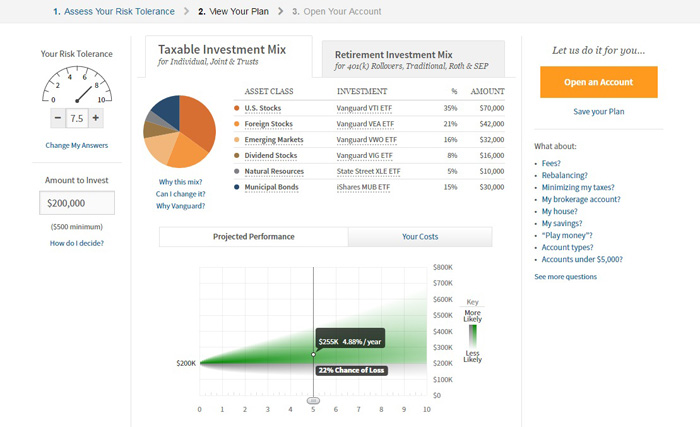
Task: Open Rebalancing? question link
Action: (x=565, y=176)
